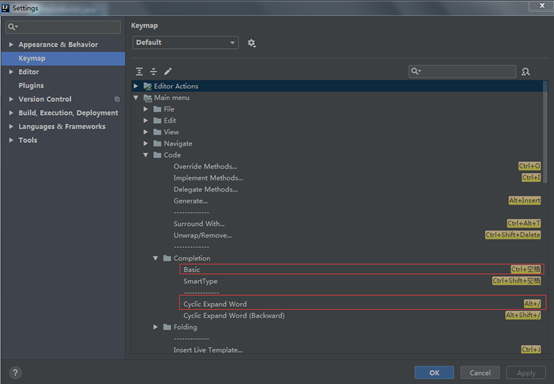Close the Settings dialog

click(x=542, y=6)
